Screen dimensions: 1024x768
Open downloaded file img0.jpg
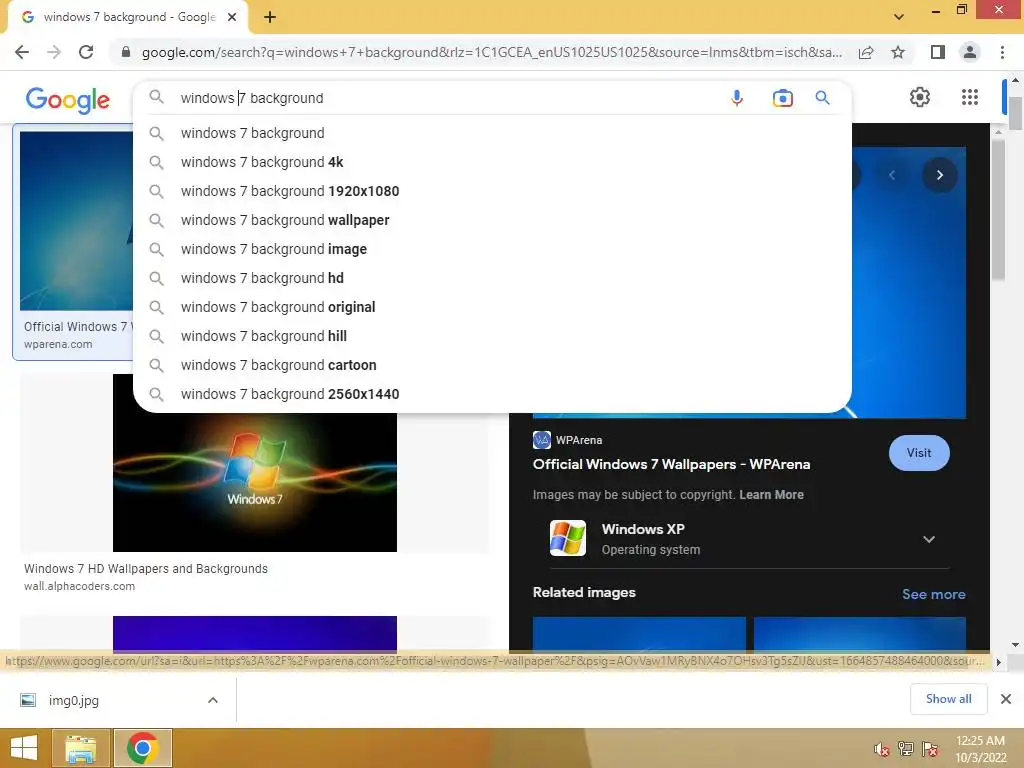click(74, 701)
